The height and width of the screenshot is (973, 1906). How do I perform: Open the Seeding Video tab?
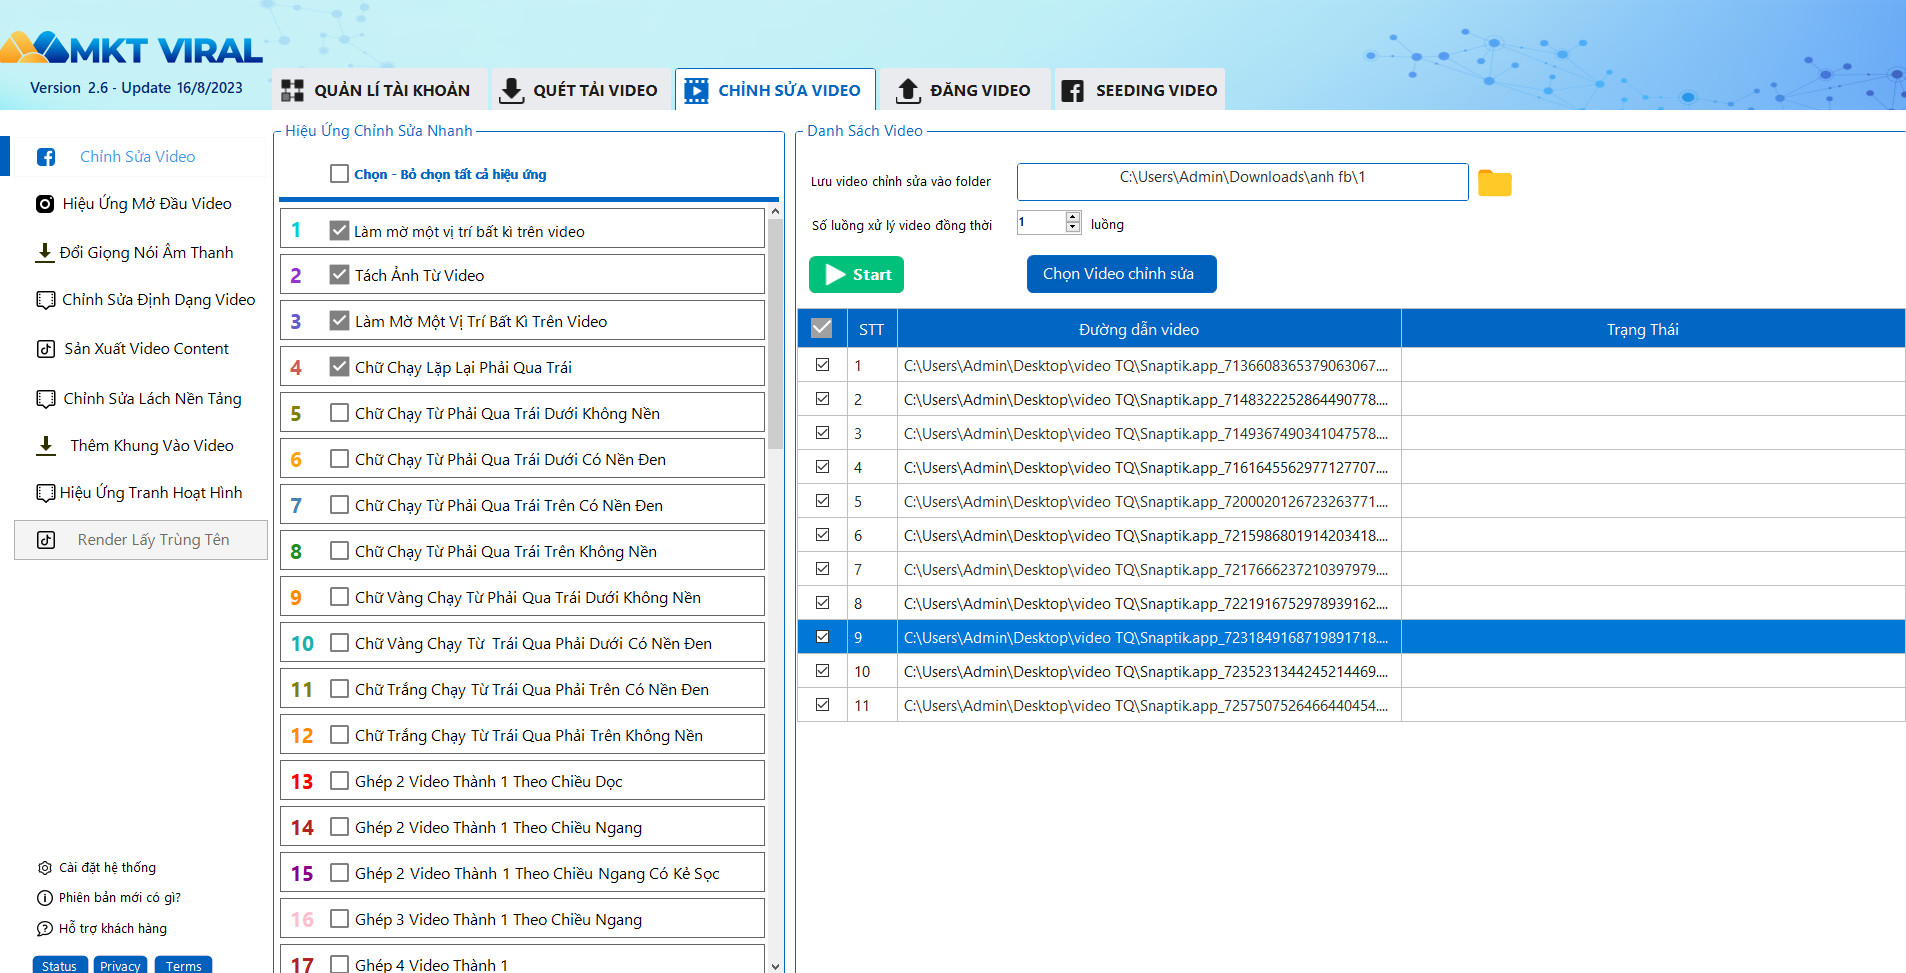pos(1140,90)
